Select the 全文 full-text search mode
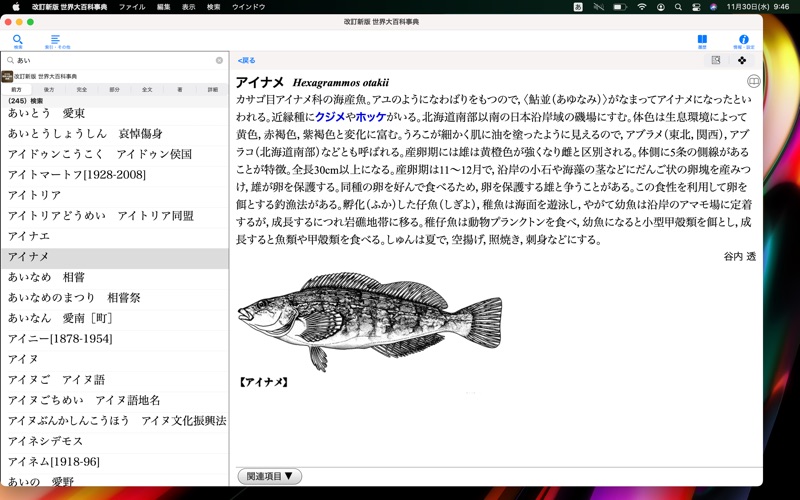Viewport: 800px width, 500px height. [147, 90]
